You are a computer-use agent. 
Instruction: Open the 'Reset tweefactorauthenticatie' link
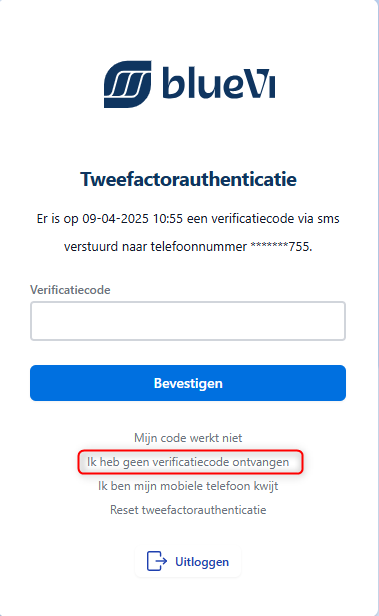(188, 510)
